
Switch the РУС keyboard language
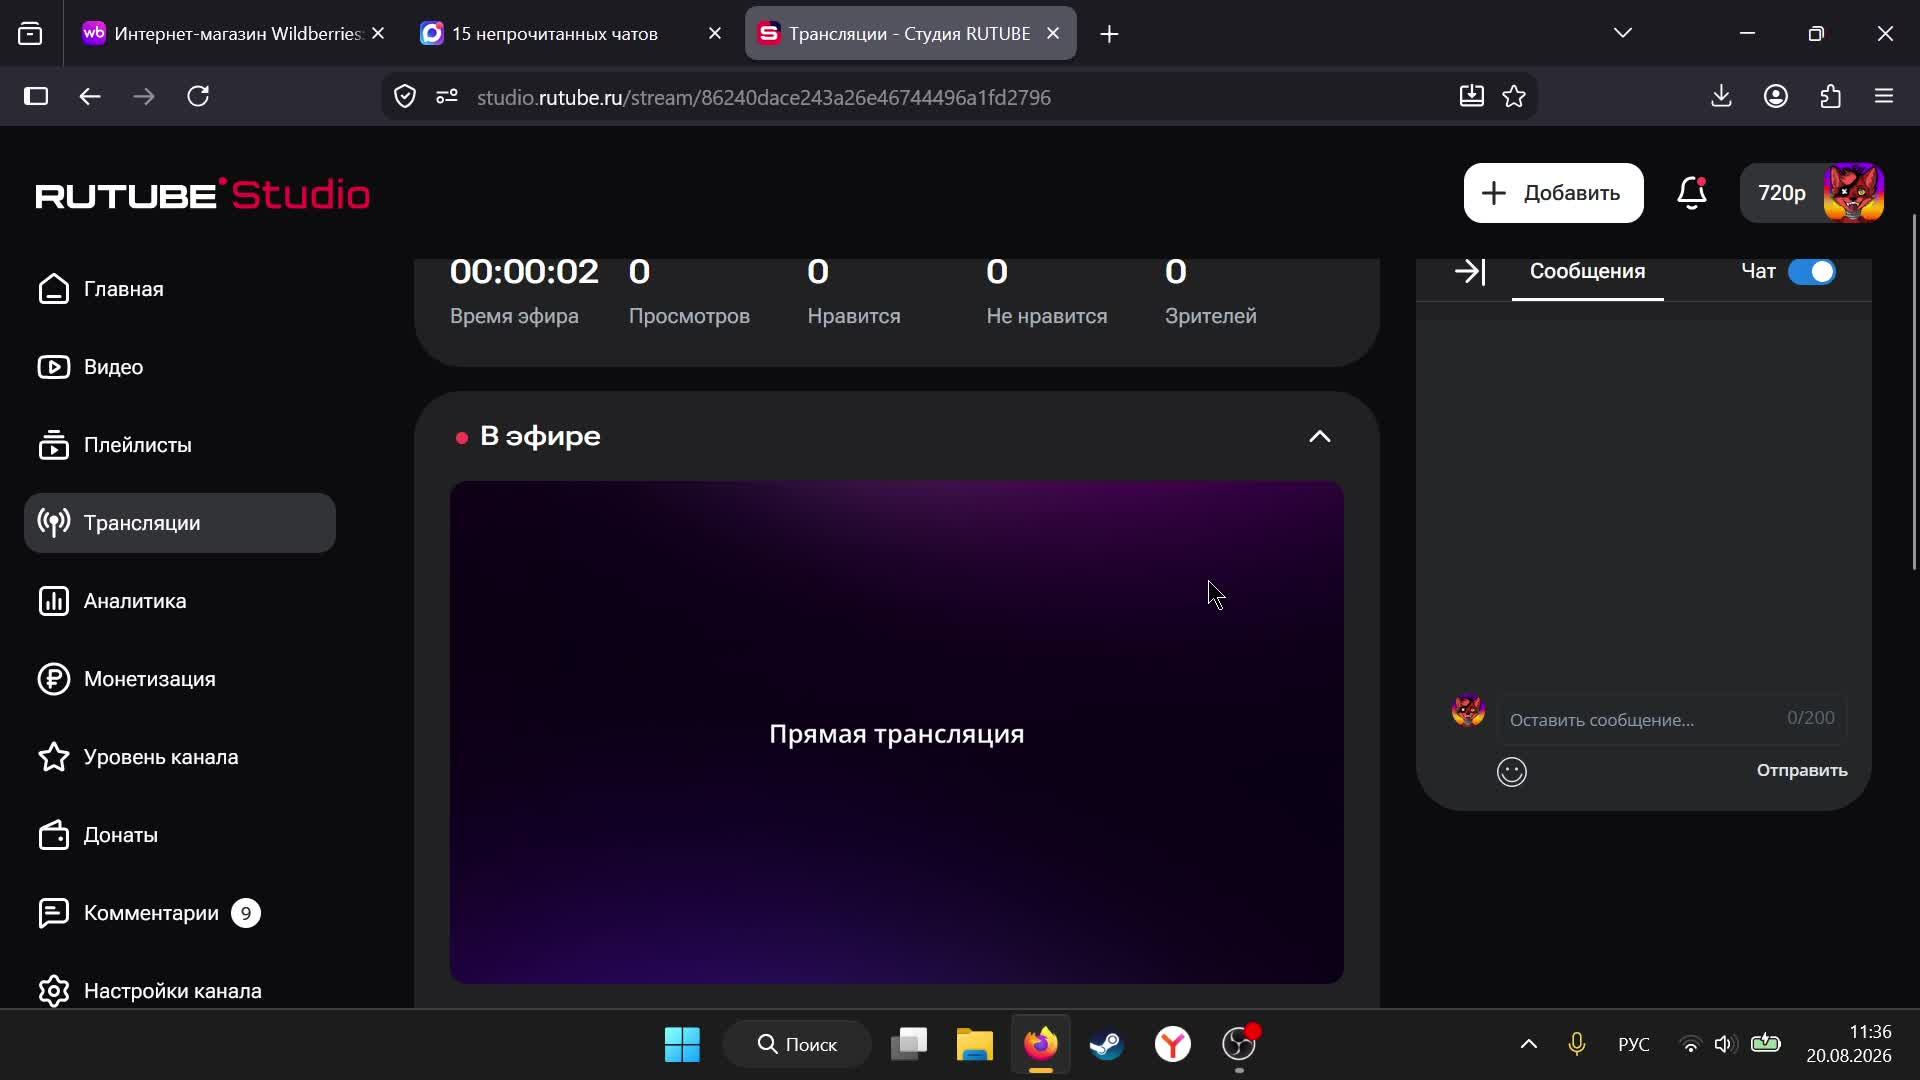click(x=1634, y=1045)
